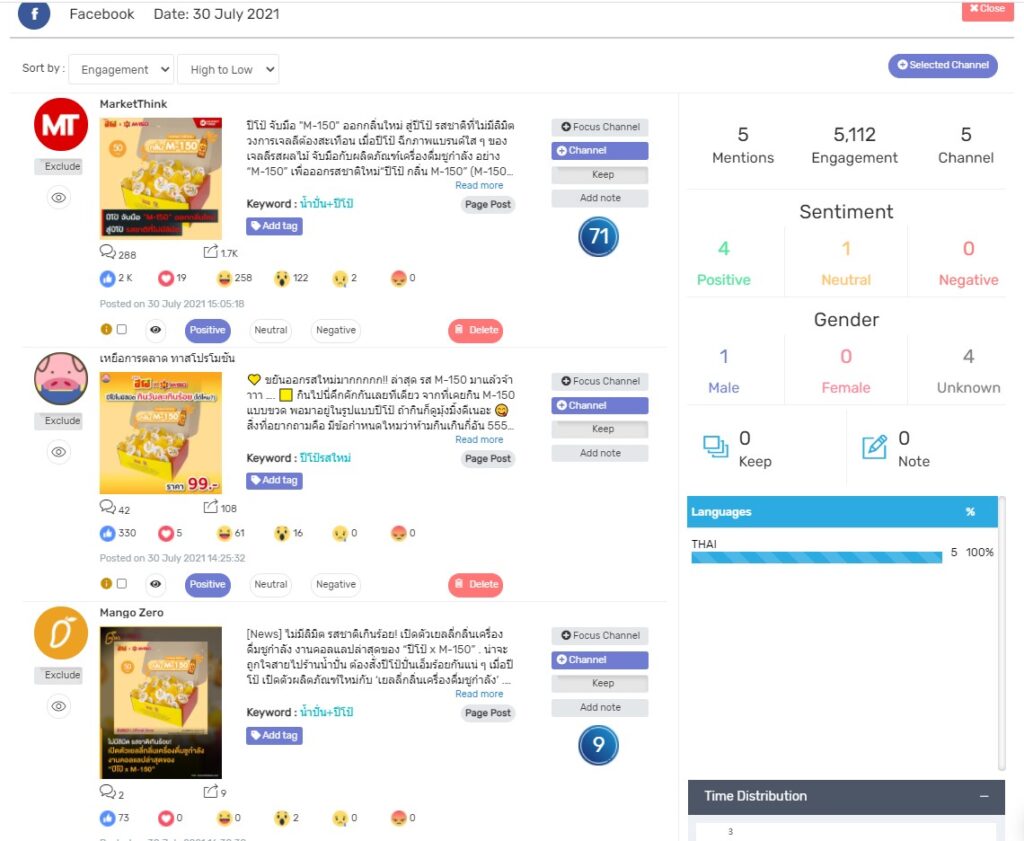
Task: Collapse the Time Distribution panel
Action: [x=984, y=797]
